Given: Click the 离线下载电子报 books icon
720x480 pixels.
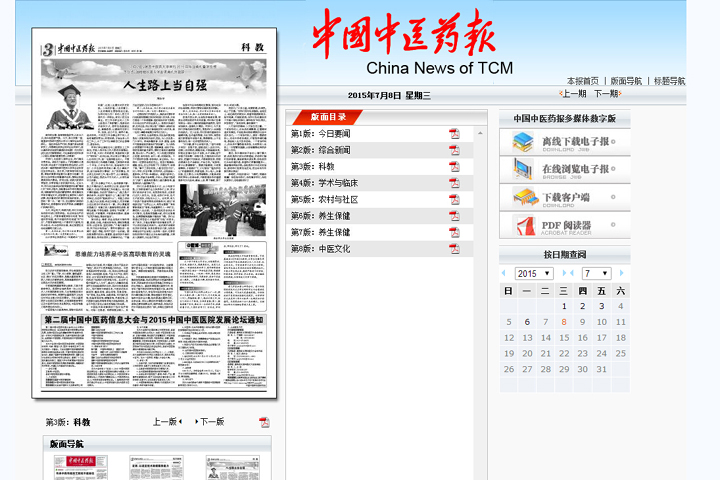Looking at the screenshot, I should (x=523, y=142).
